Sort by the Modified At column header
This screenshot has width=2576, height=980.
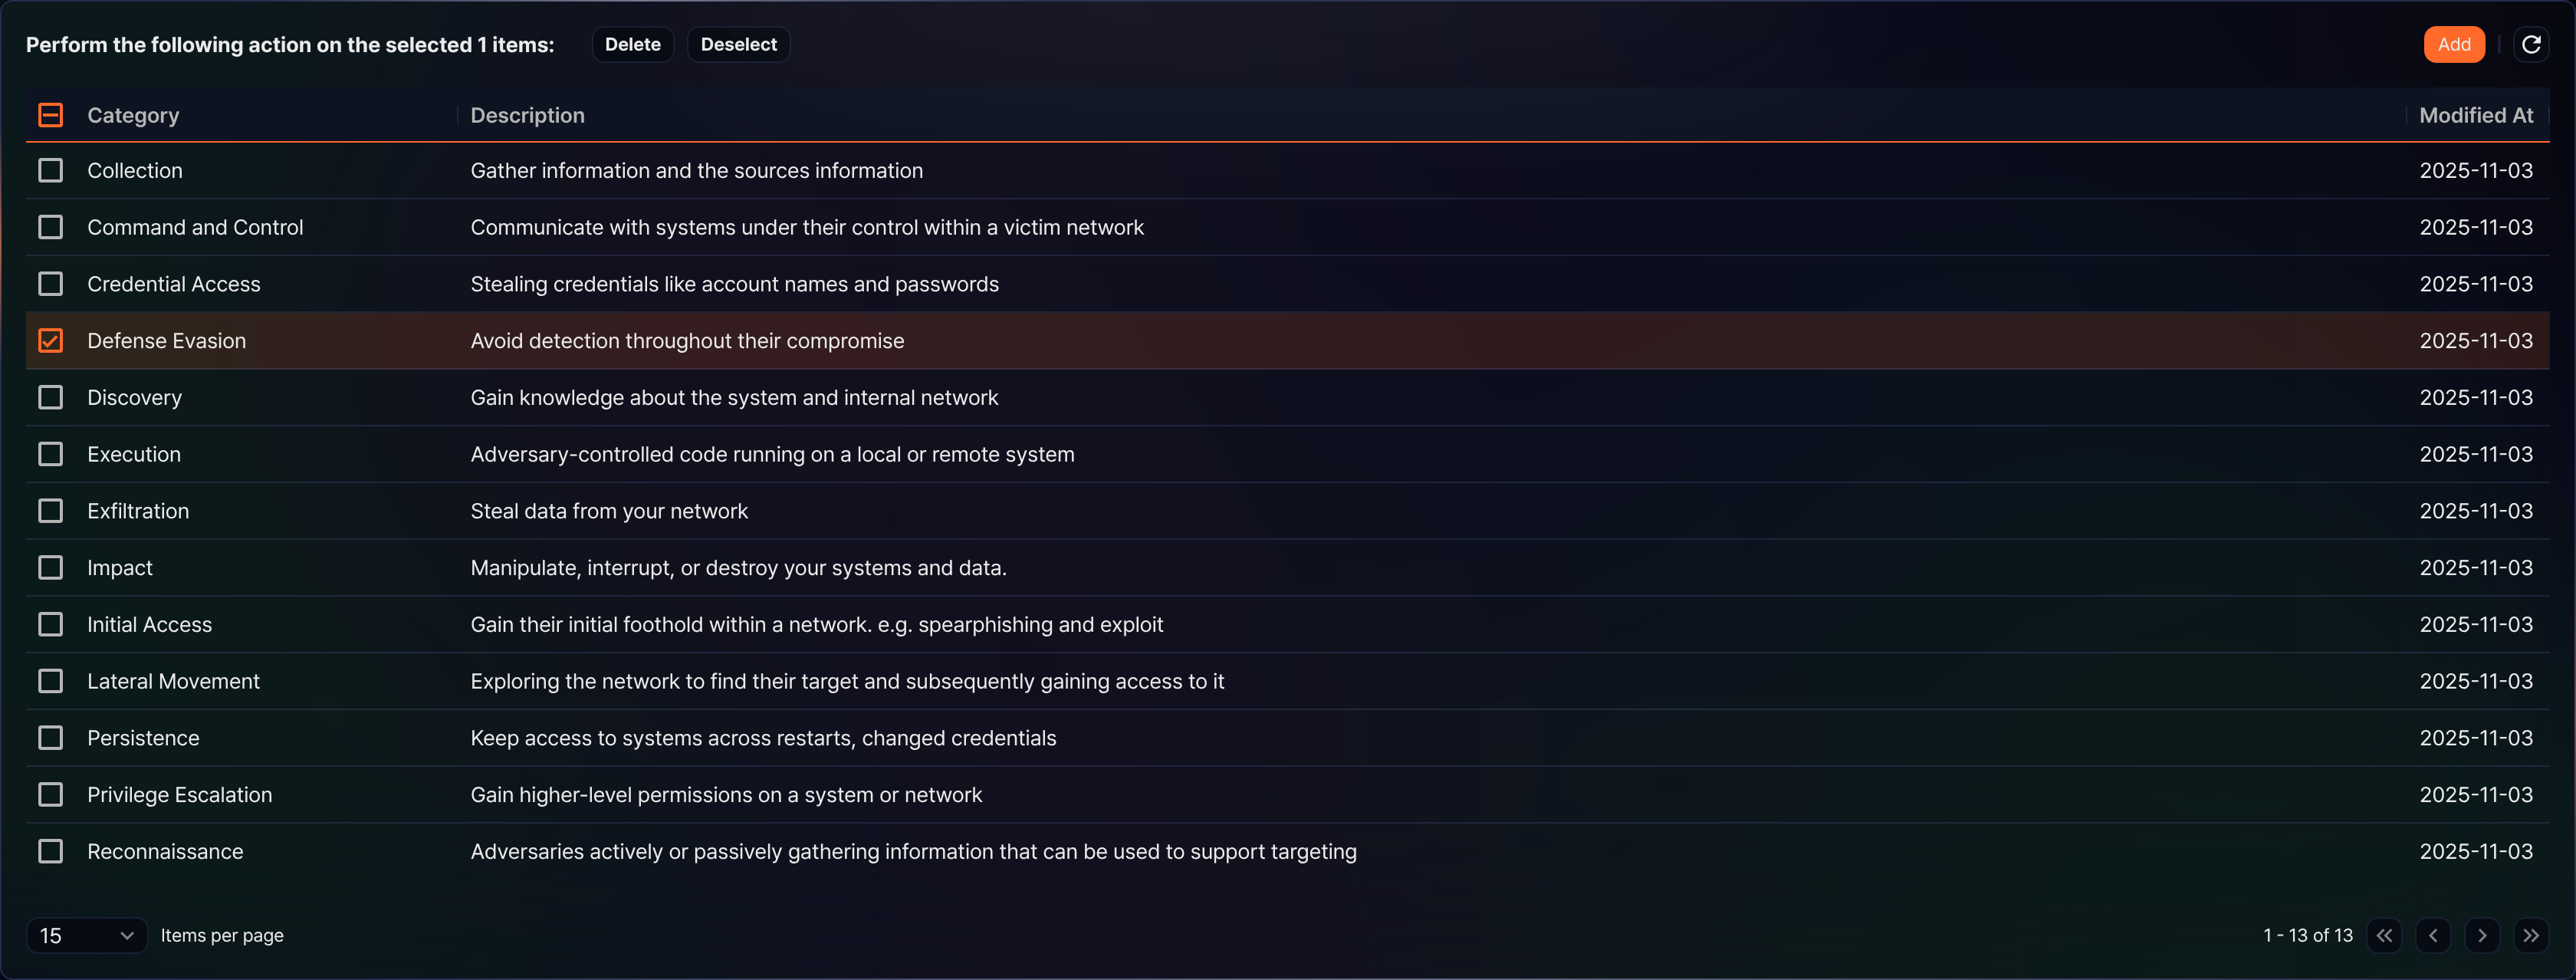[2476, 115]
